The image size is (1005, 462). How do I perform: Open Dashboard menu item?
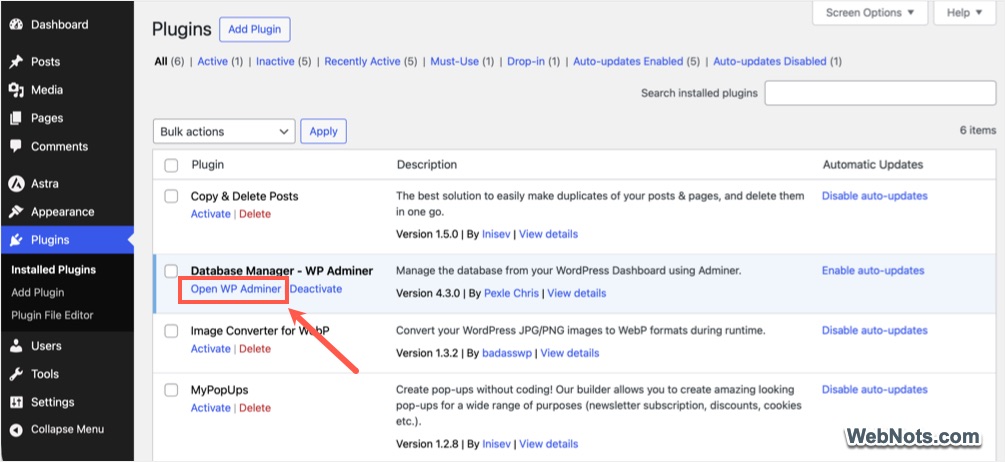[60, 25]
